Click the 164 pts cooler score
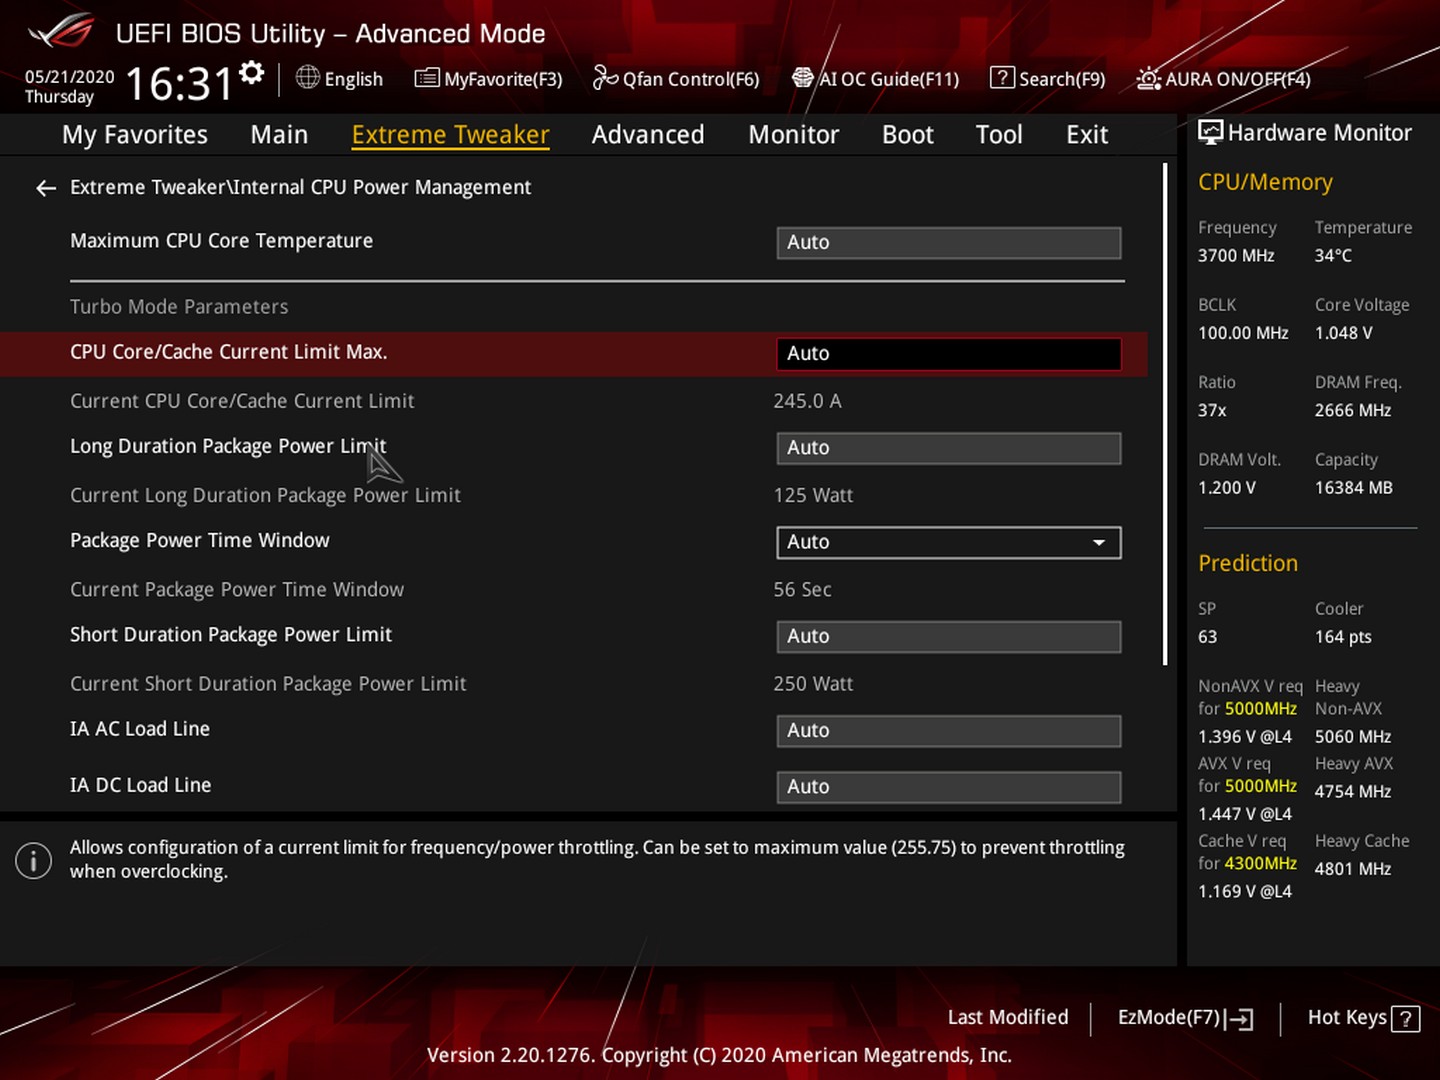The height and width of the screenshot is (1080, 1440). pyautogui.click(x=1343, y=637)
